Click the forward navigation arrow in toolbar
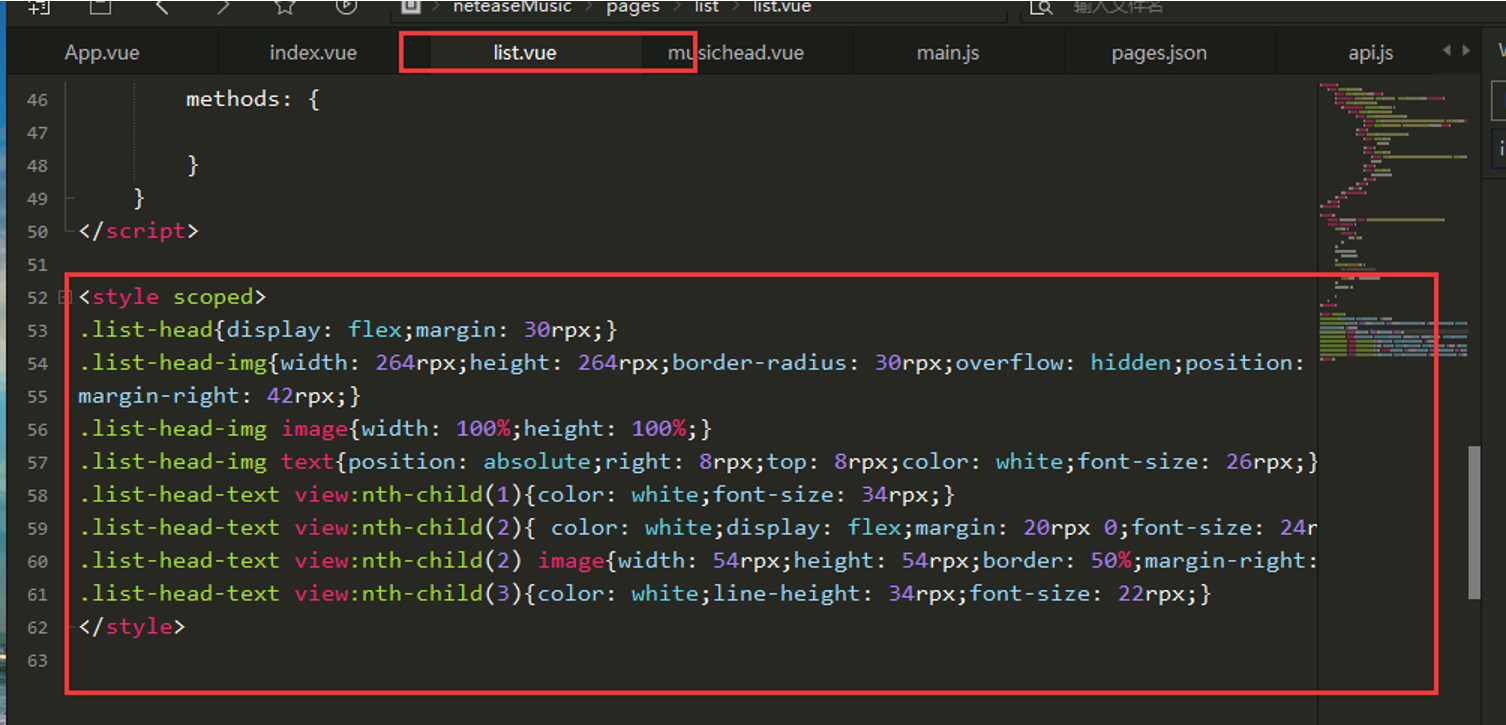 point(223,7)
